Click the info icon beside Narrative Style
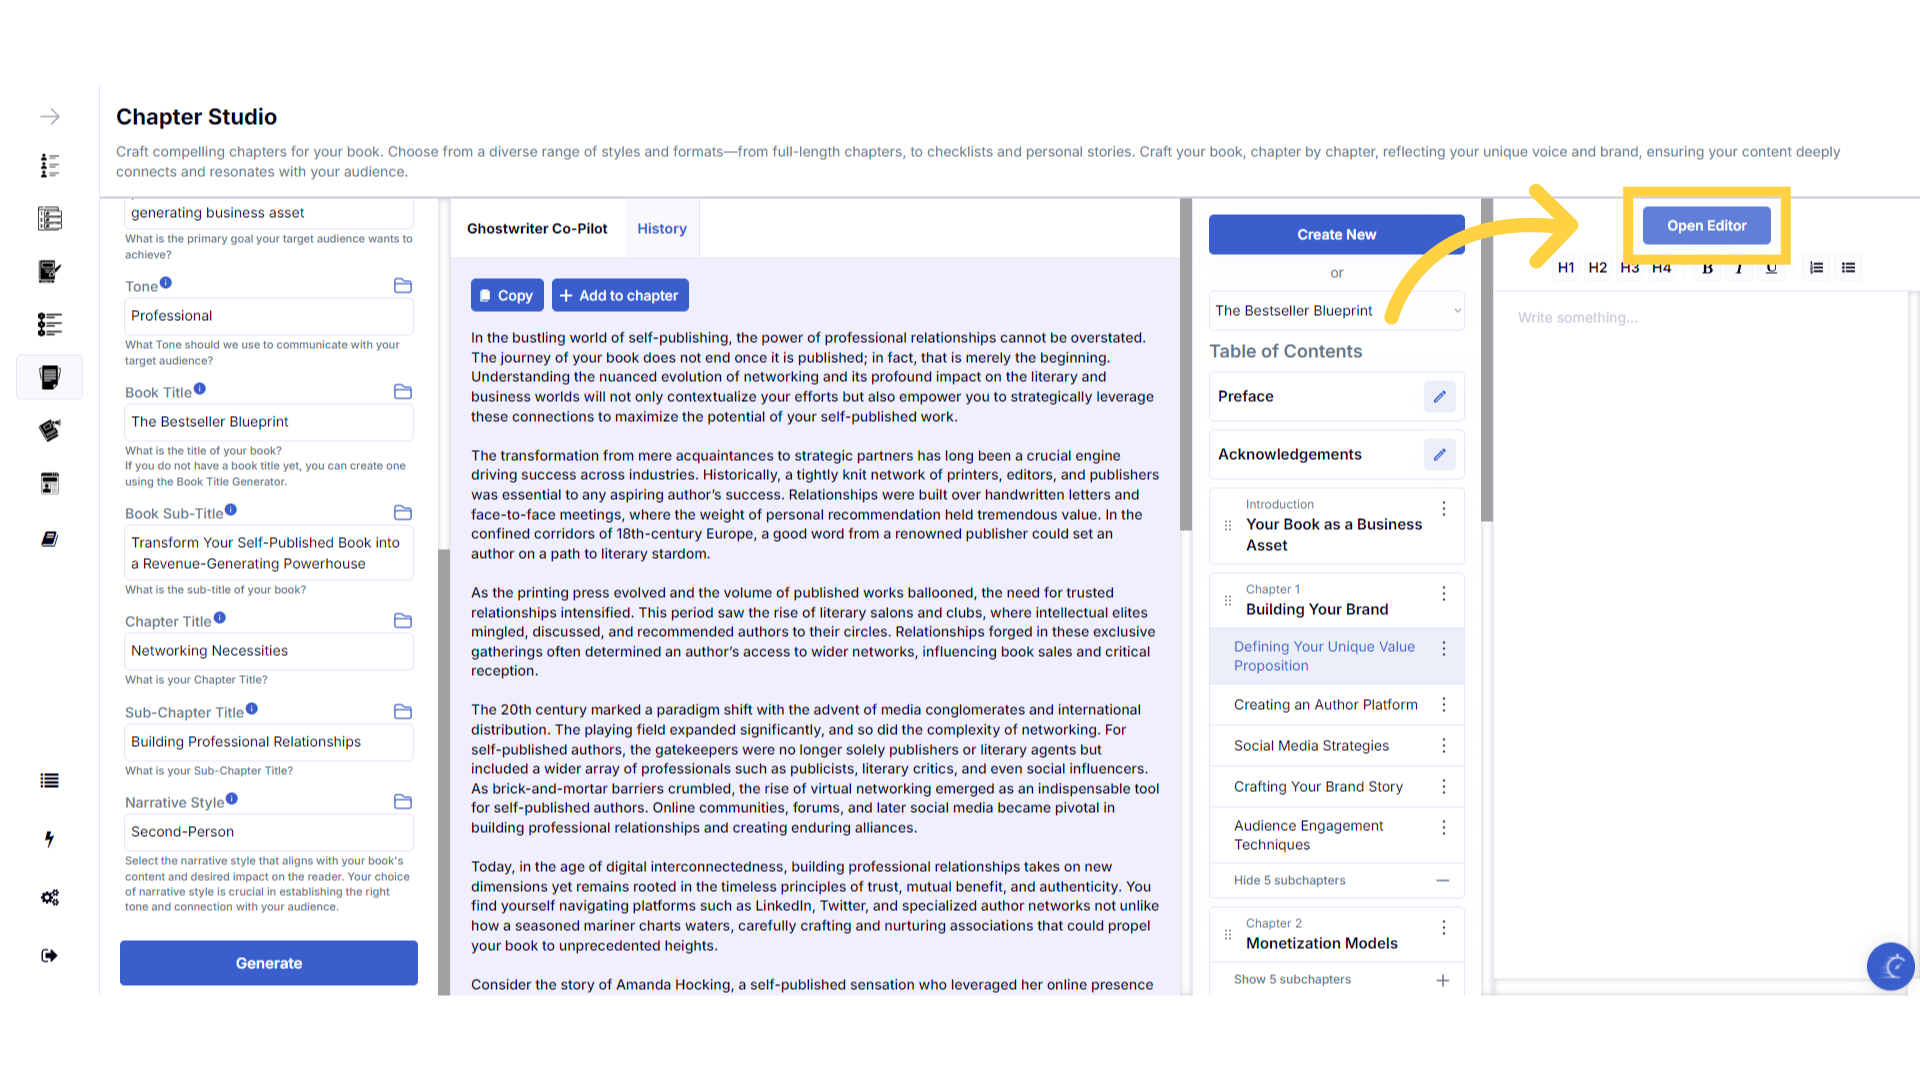The width and height of the screenshot is (1920, 1080). coord(232,799)
